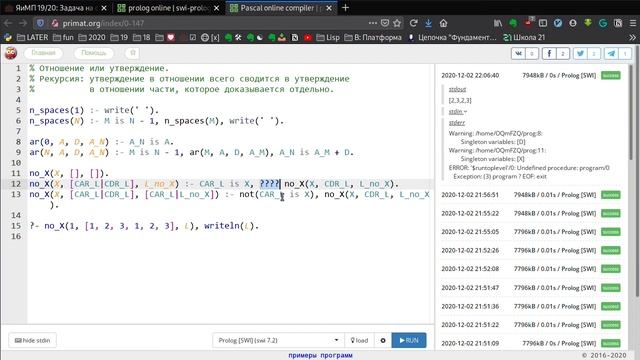Click the load button
640x360 pixels.
point(359,340)
